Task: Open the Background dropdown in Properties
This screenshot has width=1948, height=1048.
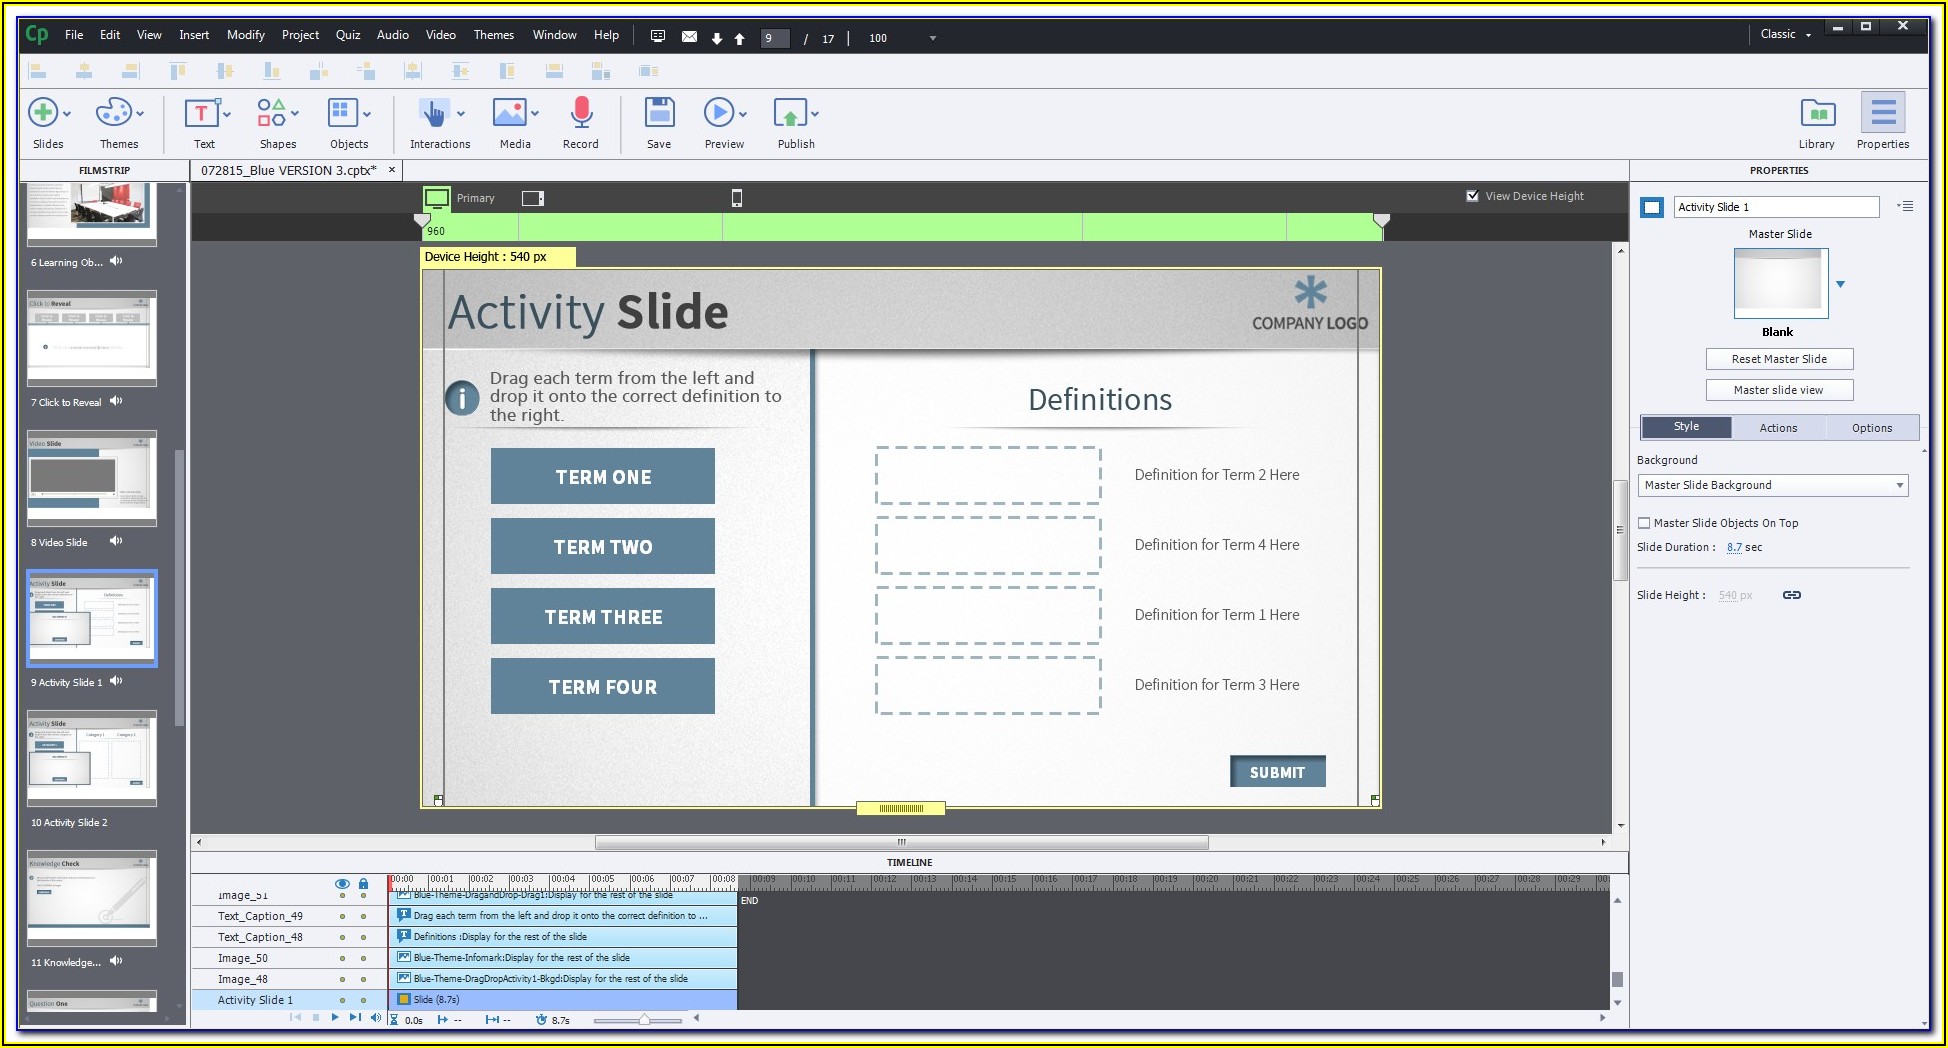Action: pos(1773,485)
